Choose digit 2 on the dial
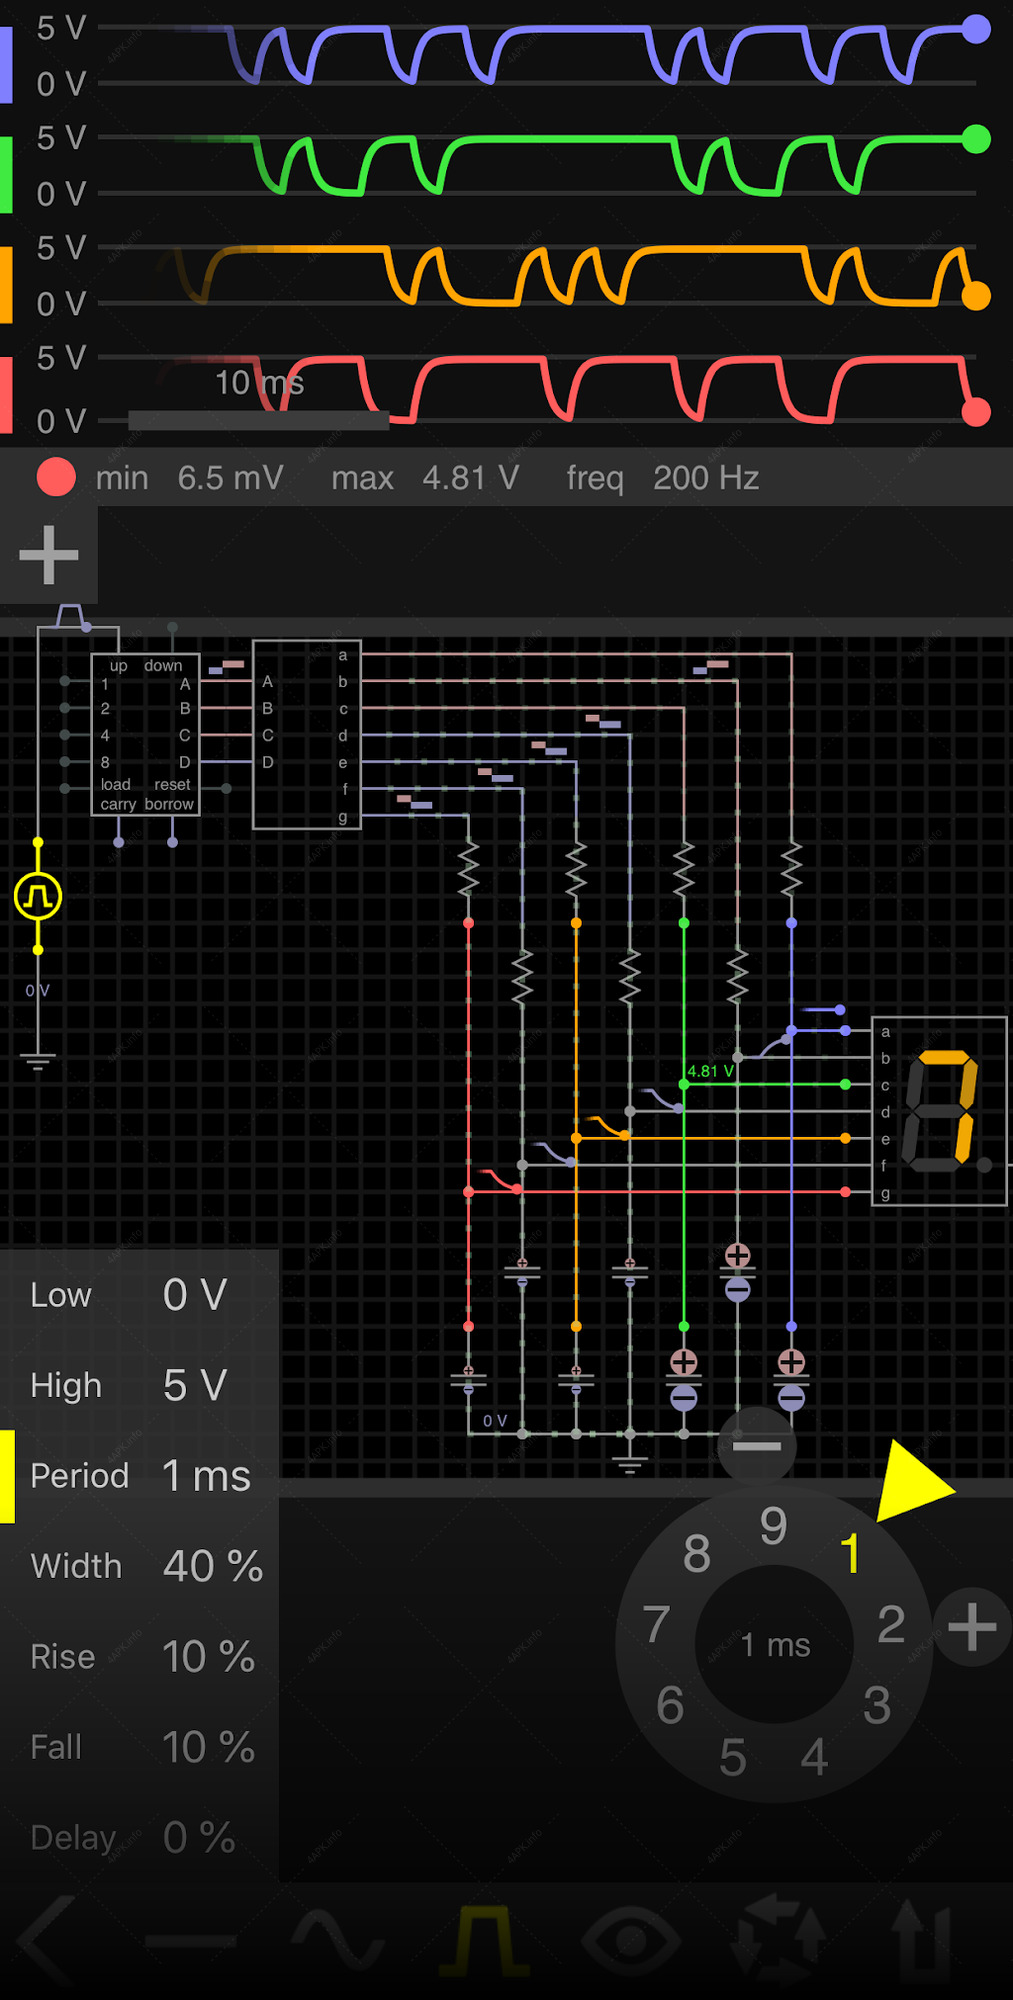This screenshot has height=2000, width=1013. tap(891, 1625)
